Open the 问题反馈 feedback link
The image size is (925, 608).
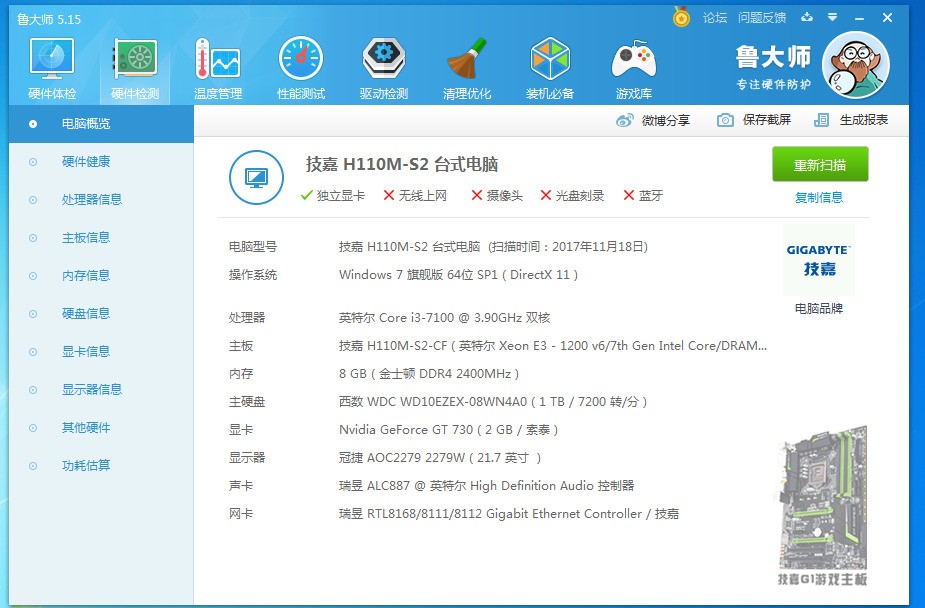point(762,18)
